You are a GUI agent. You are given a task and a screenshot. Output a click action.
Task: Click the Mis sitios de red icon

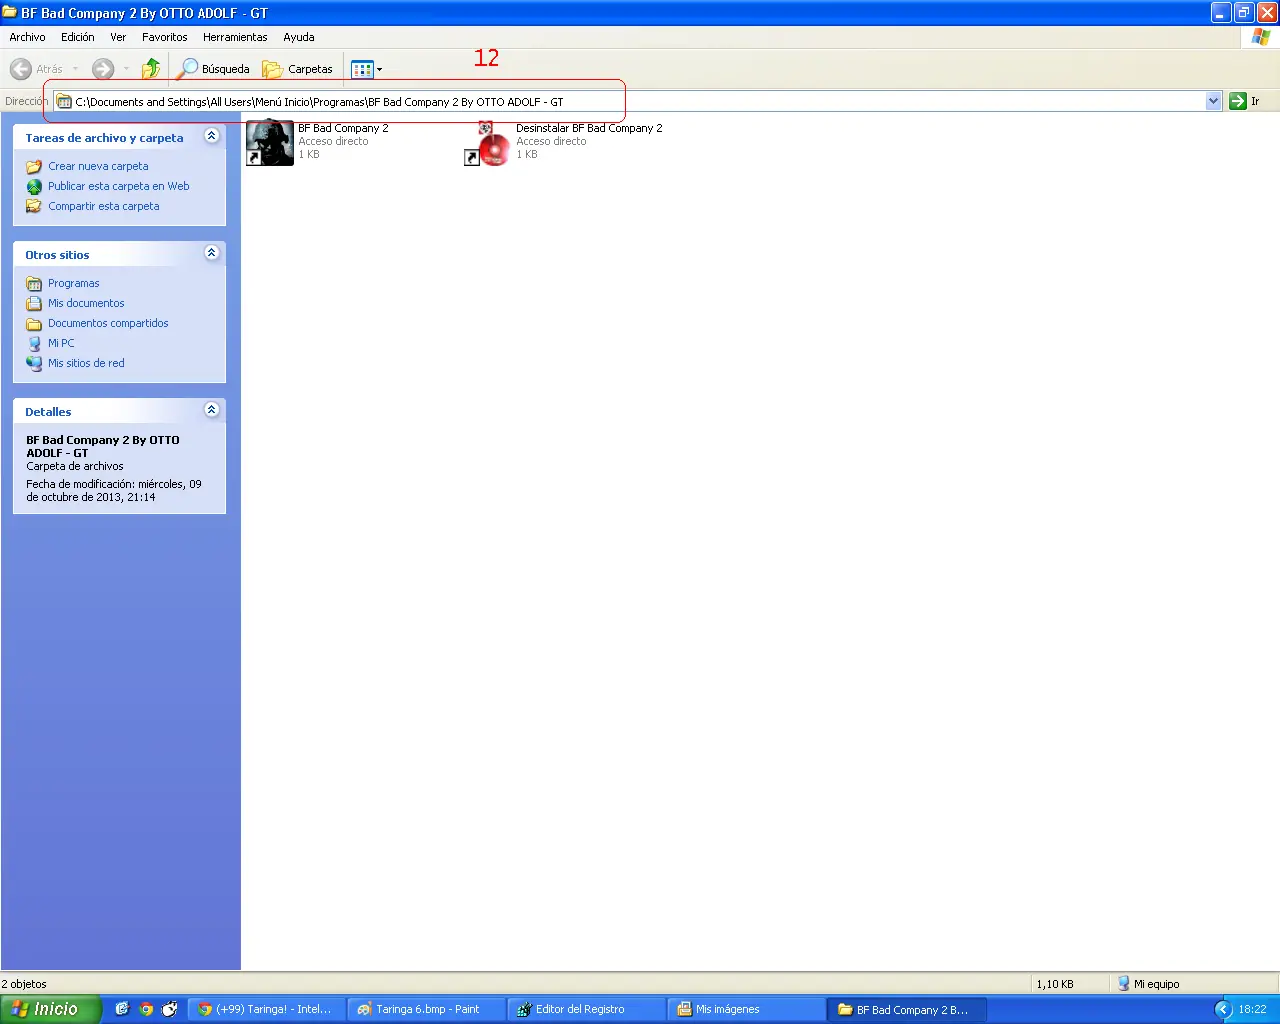tap(34, 364)
